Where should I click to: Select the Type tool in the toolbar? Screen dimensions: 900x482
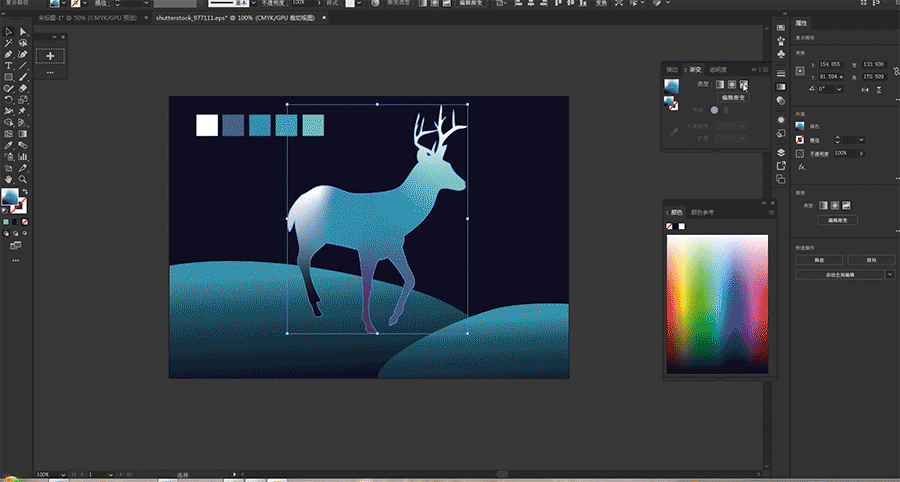[9, 66]
